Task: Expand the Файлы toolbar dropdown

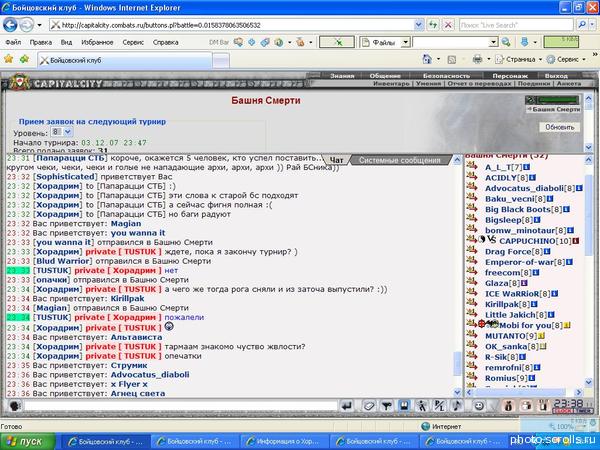Action: click(x=403, y=43)
